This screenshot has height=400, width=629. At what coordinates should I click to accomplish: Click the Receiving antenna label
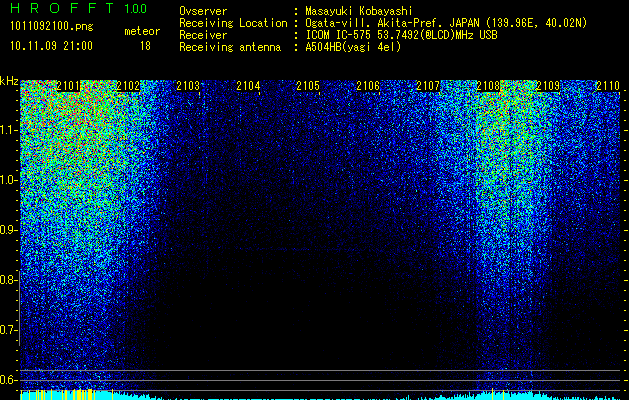(230, 47)
